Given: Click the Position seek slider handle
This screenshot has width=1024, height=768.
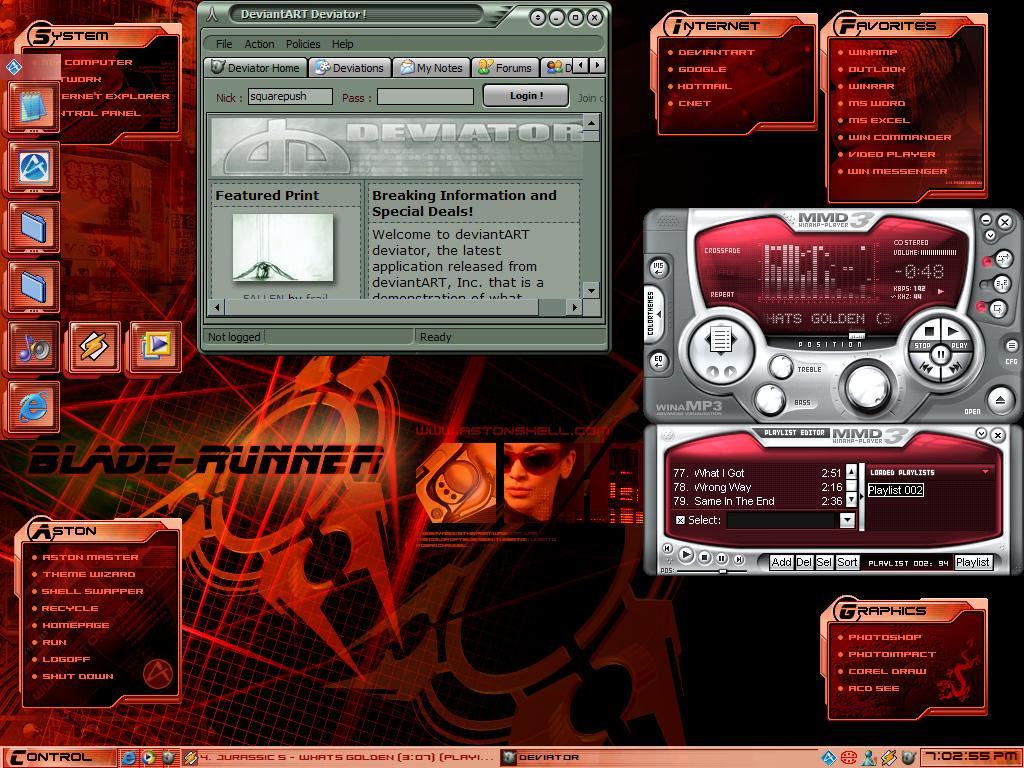Looking at the screenshot, I should click(857, 336).
